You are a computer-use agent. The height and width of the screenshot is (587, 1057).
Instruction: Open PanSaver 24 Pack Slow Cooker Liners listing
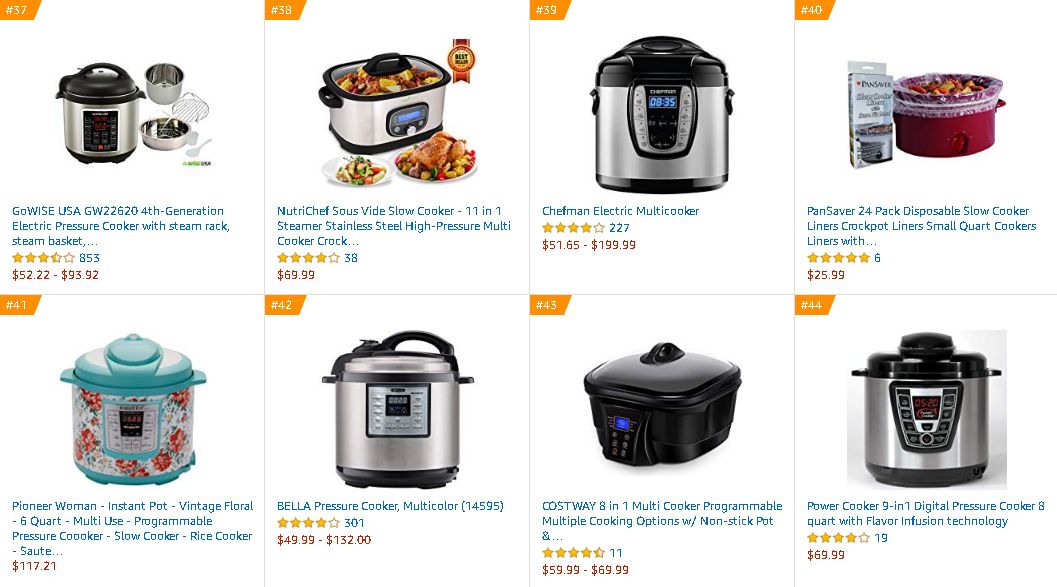922,226
